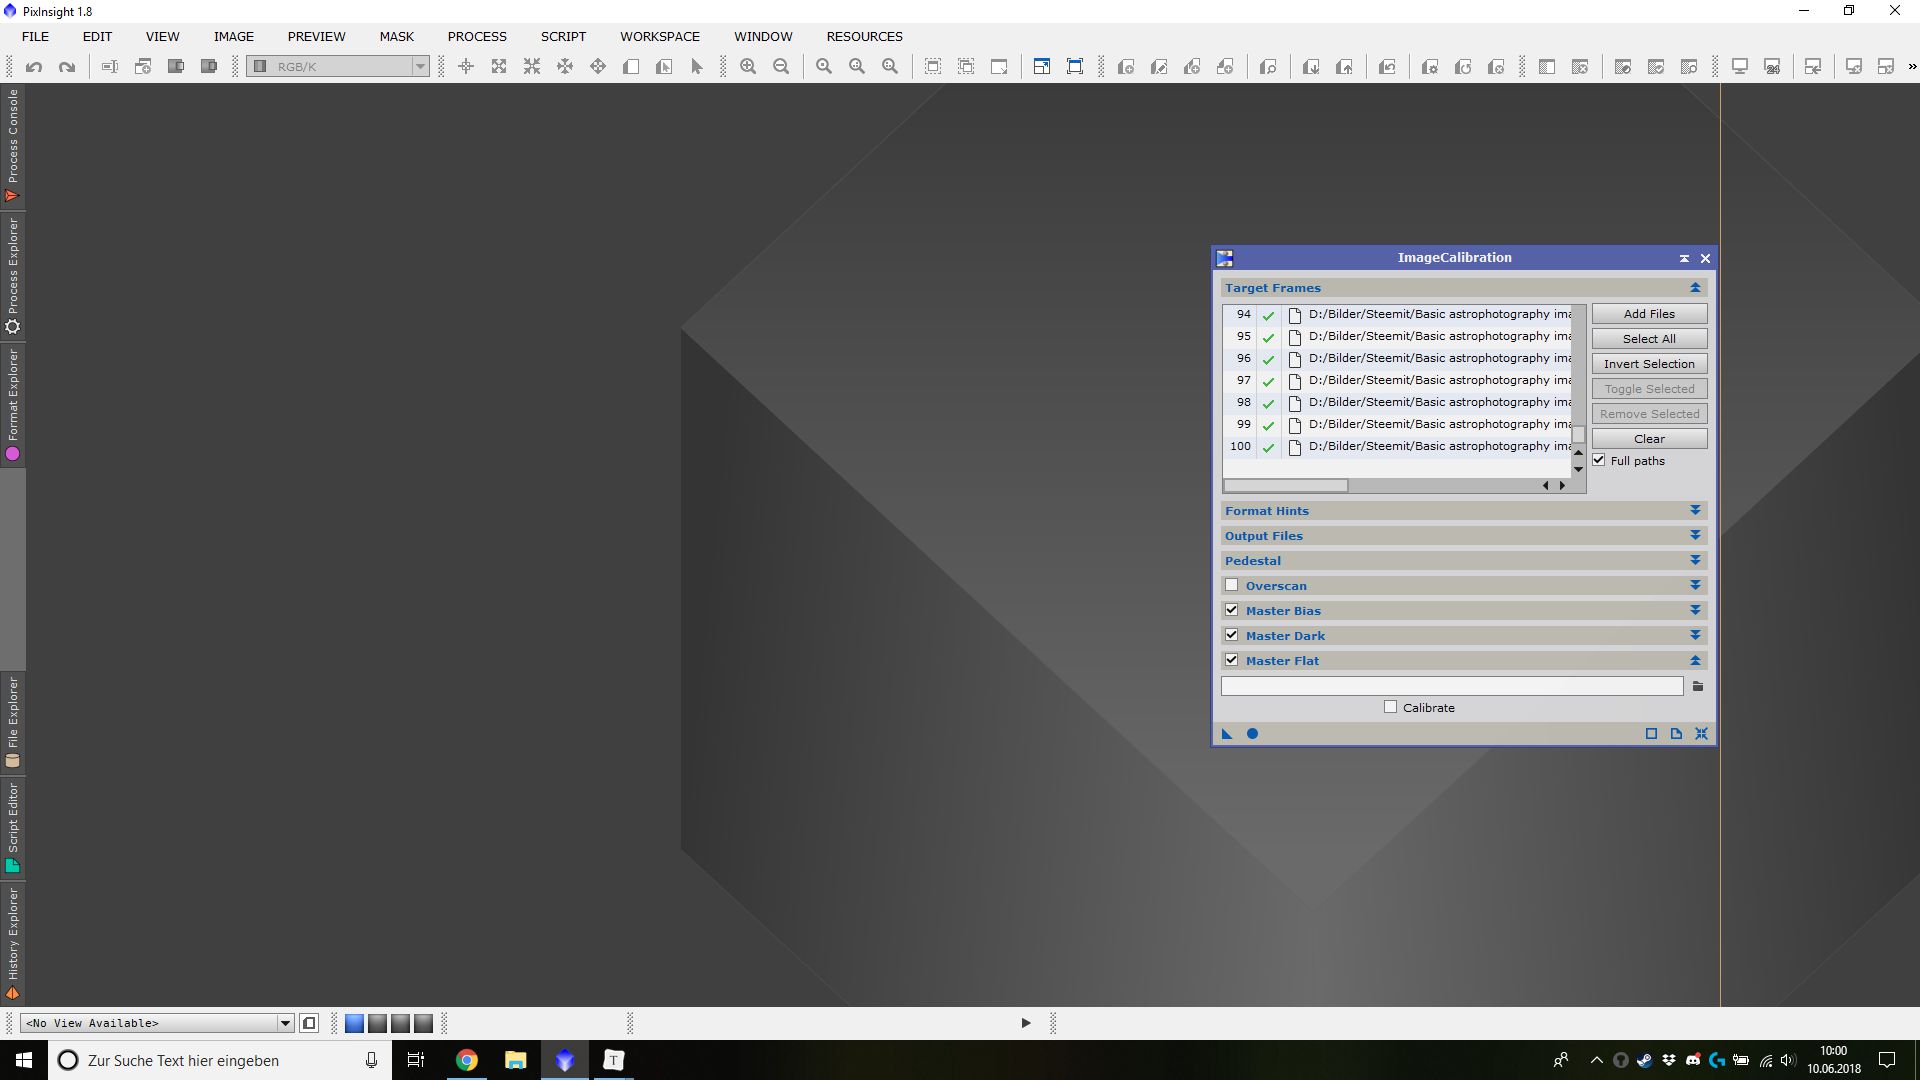Click the 24-bit display icon
Viewport: 1920px width, 1080px height.
1773,67
